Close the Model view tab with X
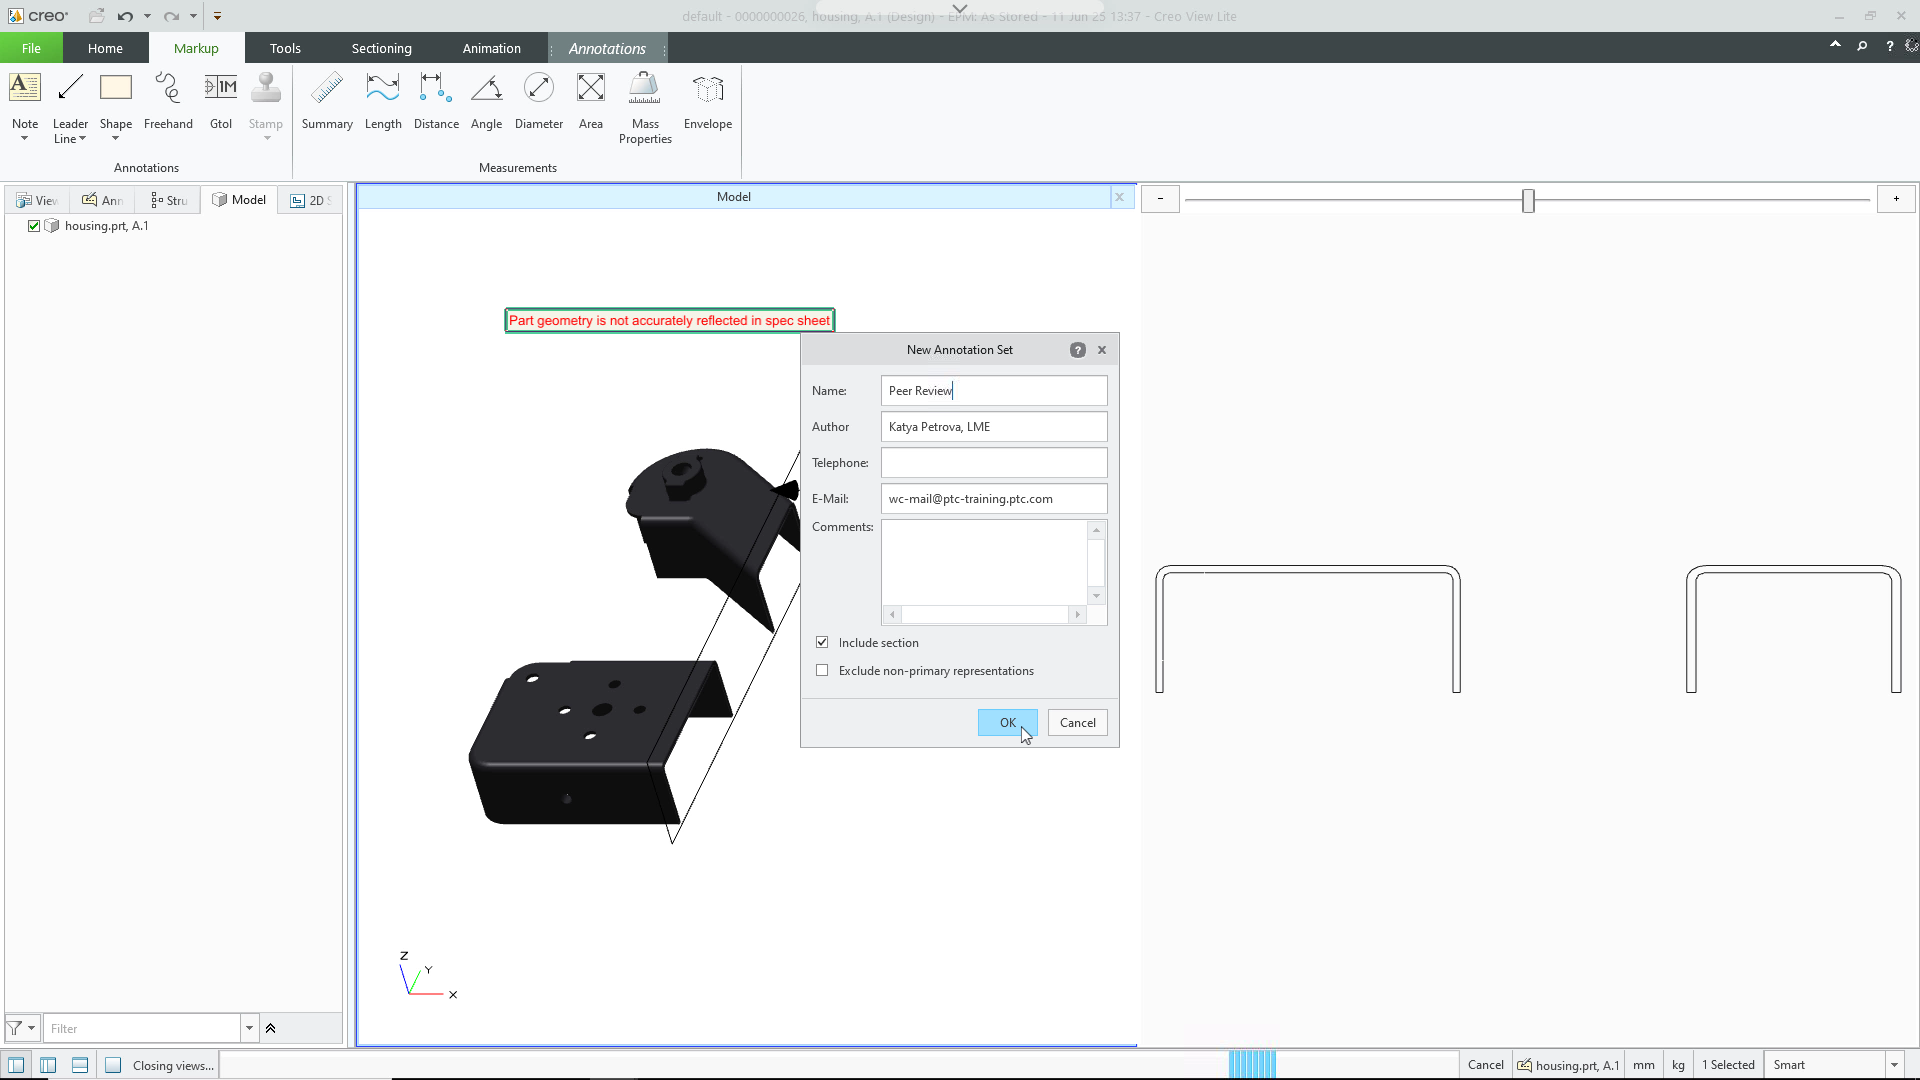 [x=1120, y=197]
